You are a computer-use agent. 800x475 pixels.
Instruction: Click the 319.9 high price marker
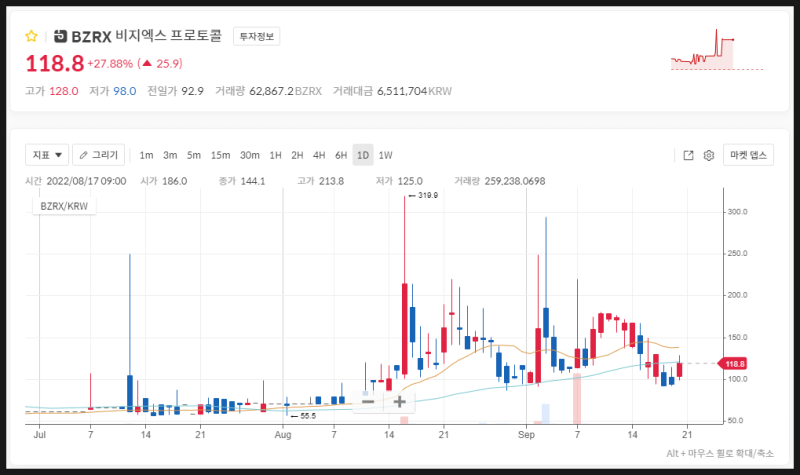pos(423,195)
